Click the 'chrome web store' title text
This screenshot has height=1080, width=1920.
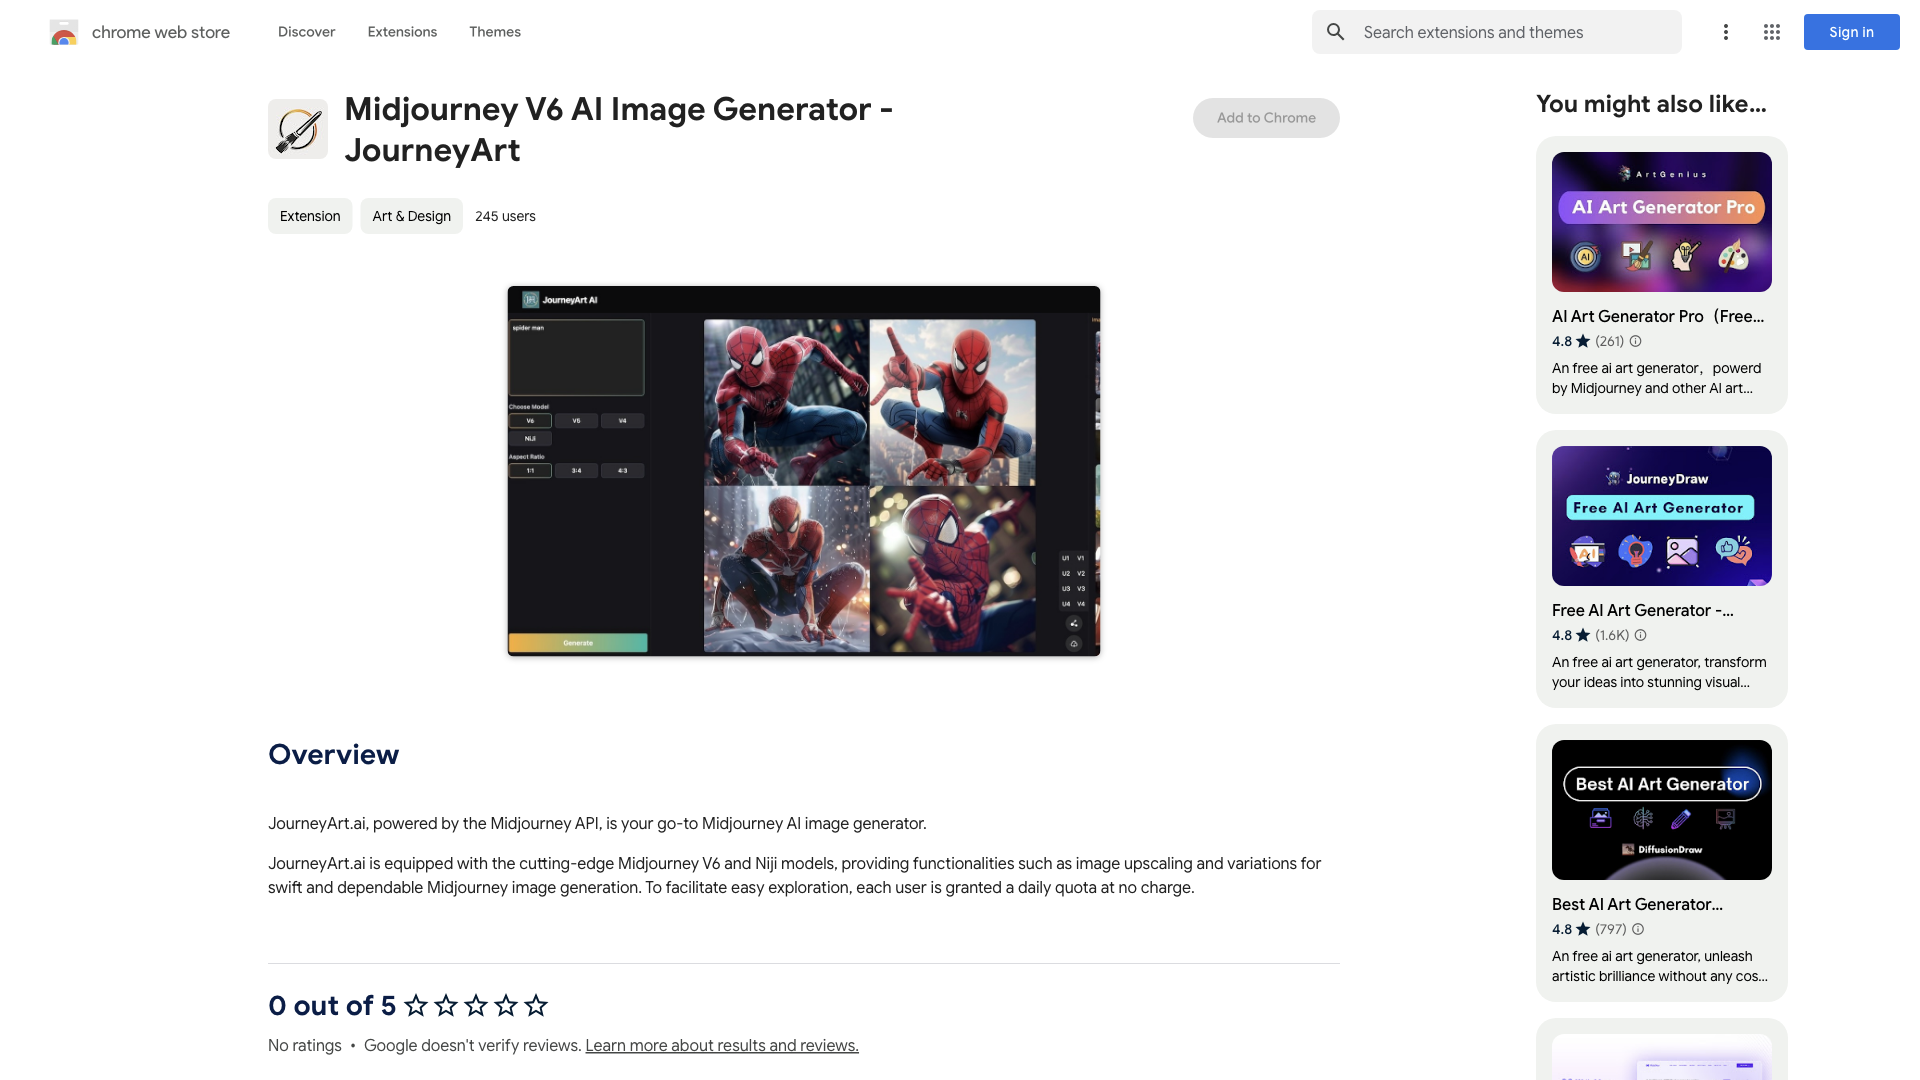161,32
